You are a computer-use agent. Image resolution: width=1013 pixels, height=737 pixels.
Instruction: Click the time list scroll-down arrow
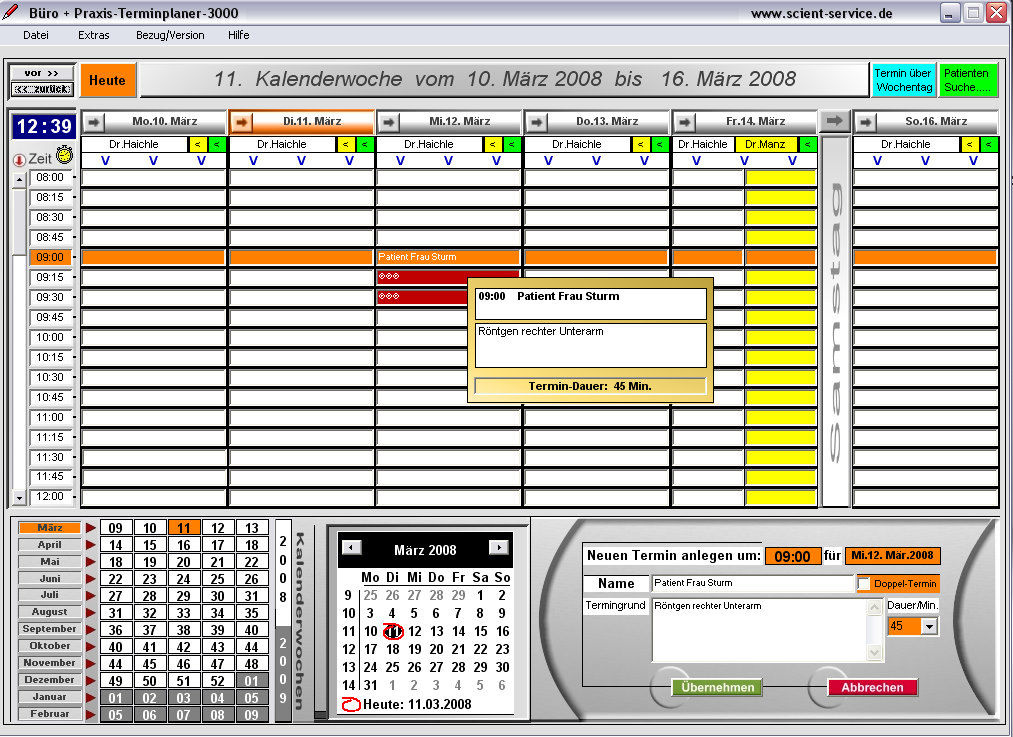[x=19, y=498]
